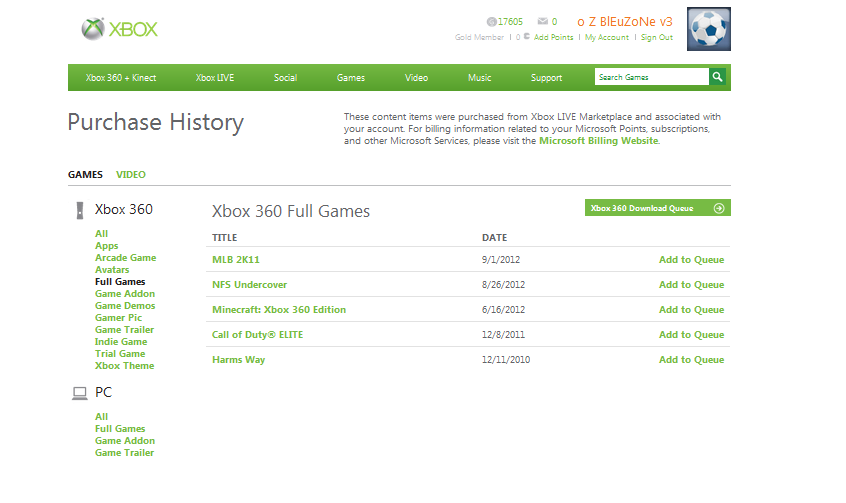This screenshot has height=503, width=846.
Task: Open the Games nav menu
Action: pos(351,78)
